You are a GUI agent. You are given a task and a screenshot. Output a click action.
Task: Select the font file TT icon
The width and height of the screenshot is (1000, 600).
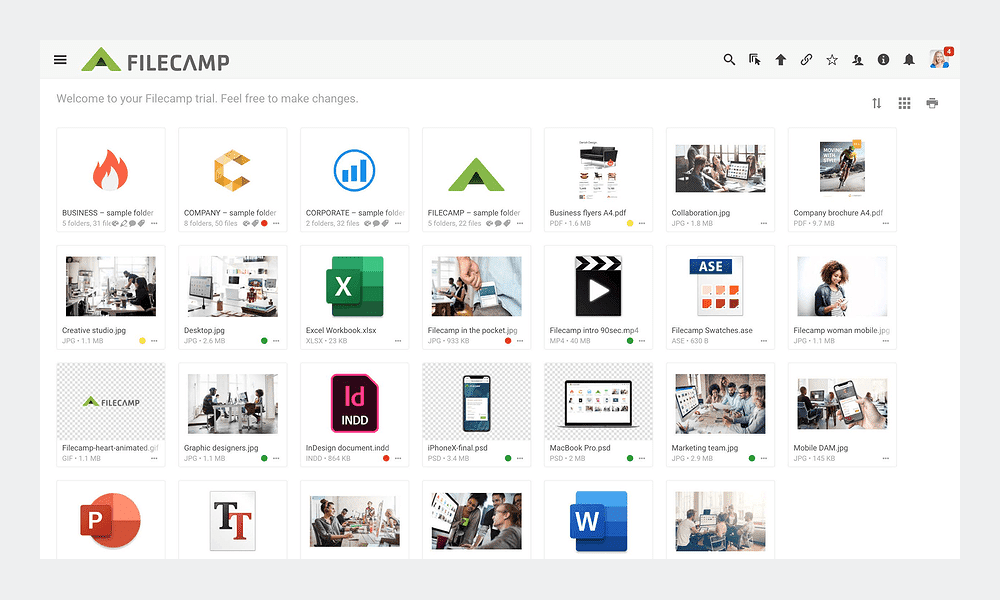(233, 521)
